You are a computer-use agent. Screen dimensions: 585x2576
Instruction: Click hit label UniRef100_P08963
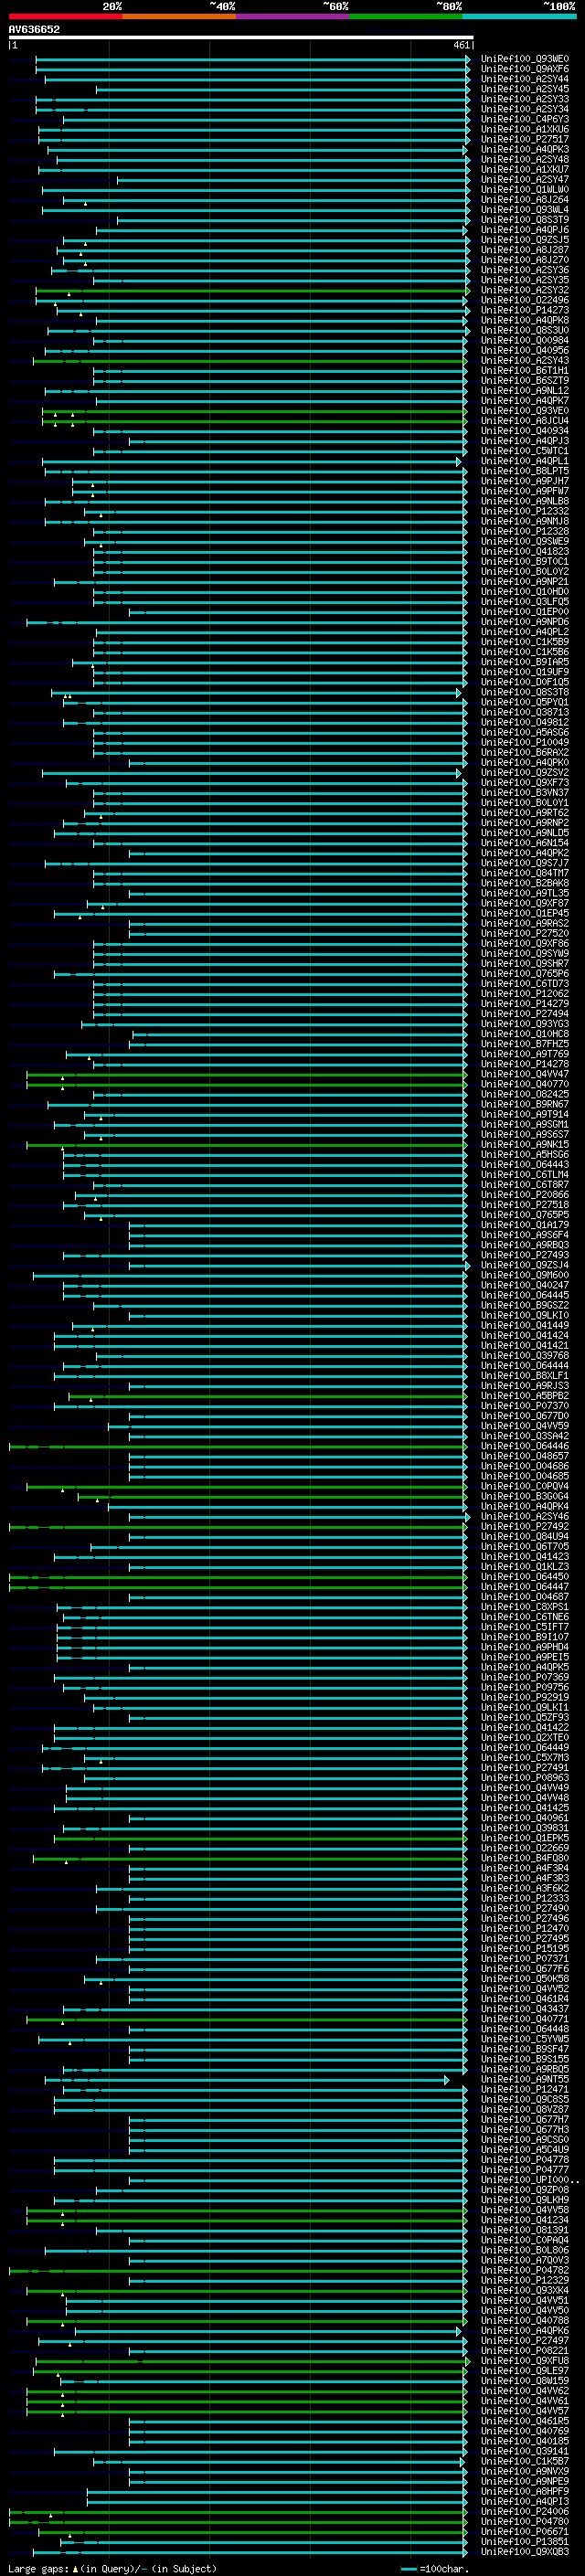point(525,1778)
